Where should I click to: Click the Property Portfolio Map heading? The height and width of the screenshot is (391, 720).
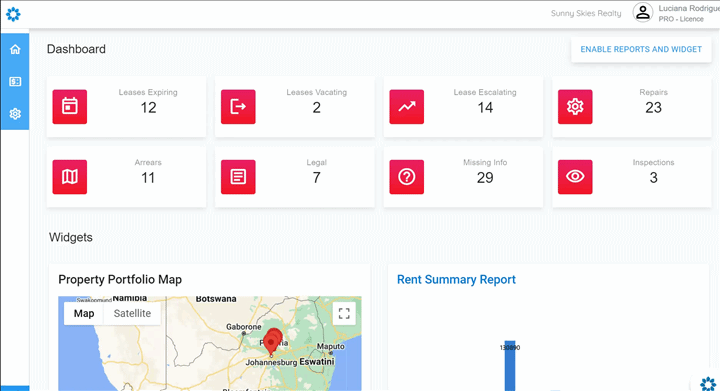pyautogui.click(x=120, y=279)
